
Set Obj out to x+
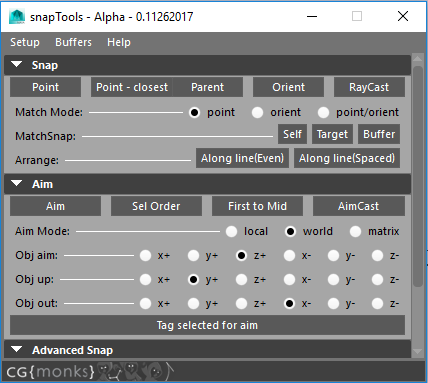coord(145,304)
